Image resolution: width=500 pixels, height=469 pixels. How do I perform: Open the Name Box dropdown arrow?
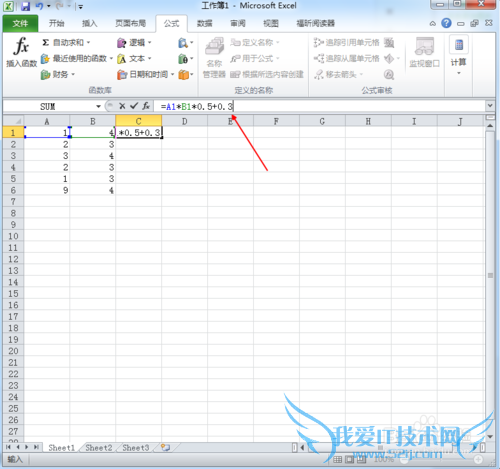coord(98,107)
